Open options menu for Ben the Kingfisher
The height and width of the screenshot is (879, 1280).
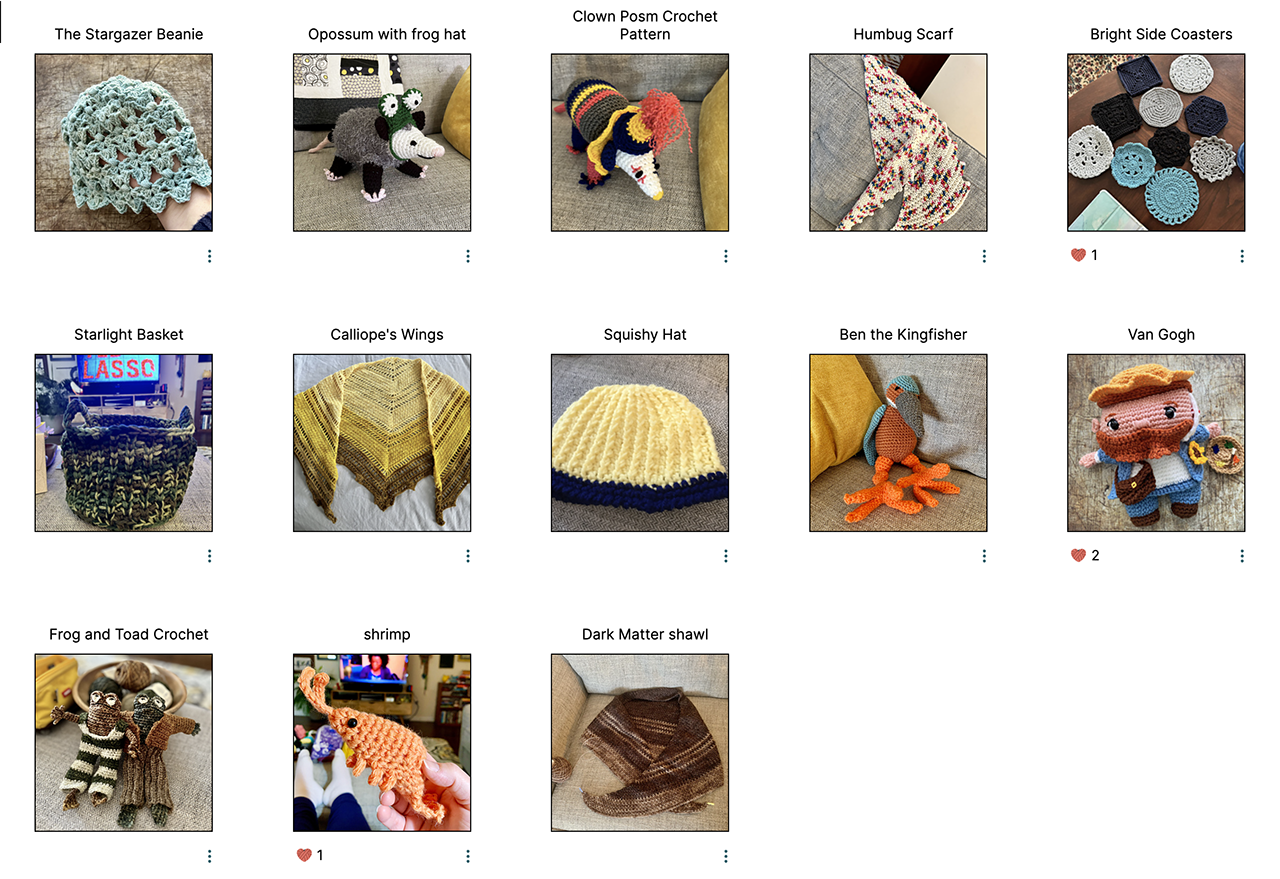click(x=983, y=556)
